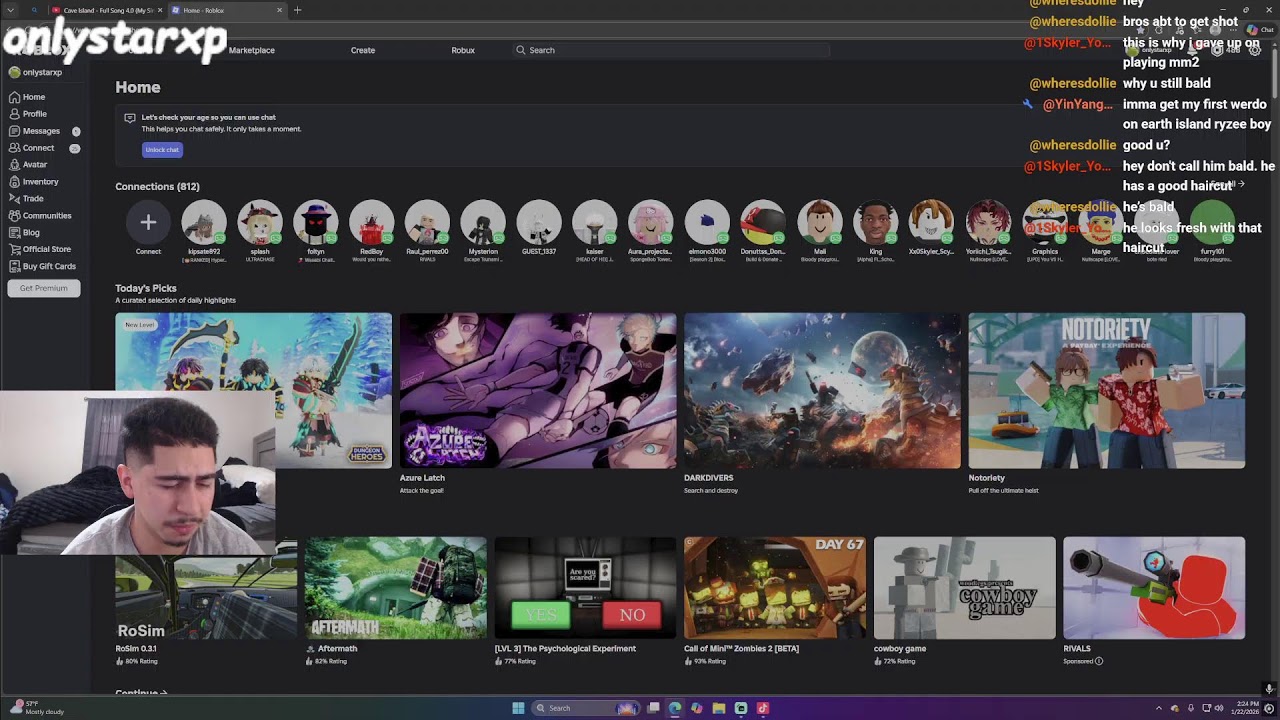Click the Notoriety title below its card
Viewport: 1280px width, 720px height.
tap(986, 478)
